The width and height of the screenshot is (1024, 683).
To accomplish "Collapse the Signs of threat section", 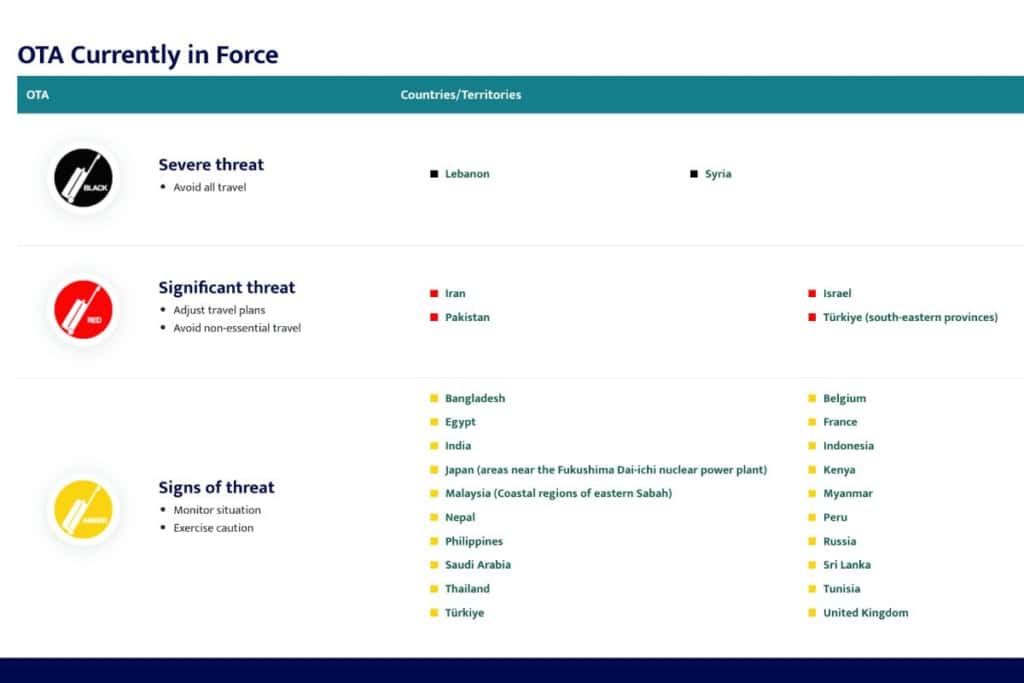I will pyautogui.click(x=216, y=487).
